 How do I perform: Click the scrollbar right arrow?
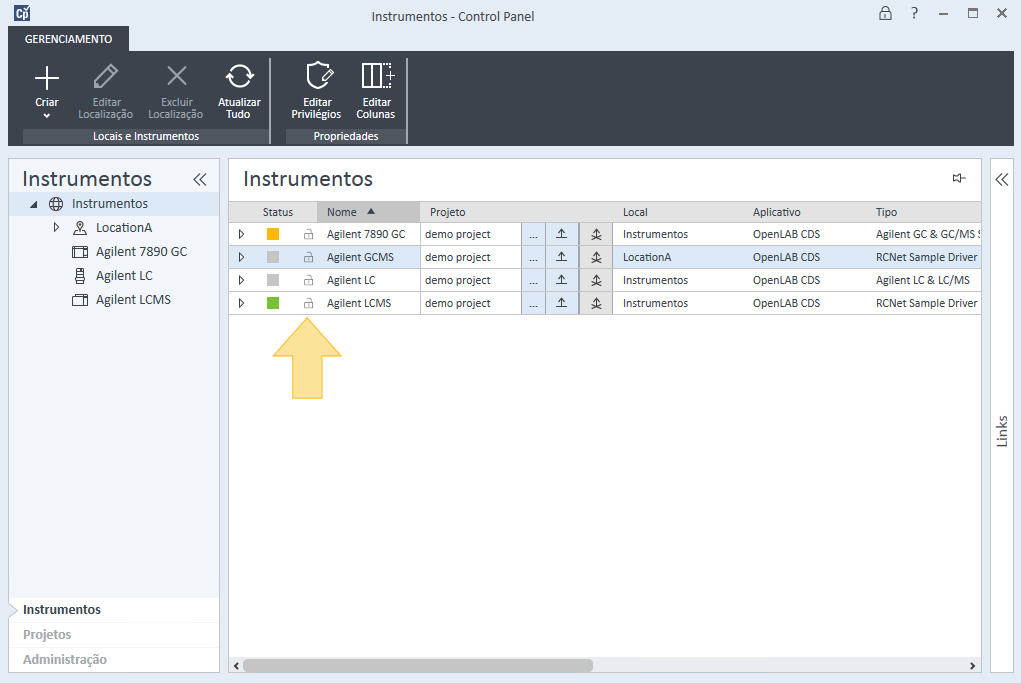click(972, 665)
